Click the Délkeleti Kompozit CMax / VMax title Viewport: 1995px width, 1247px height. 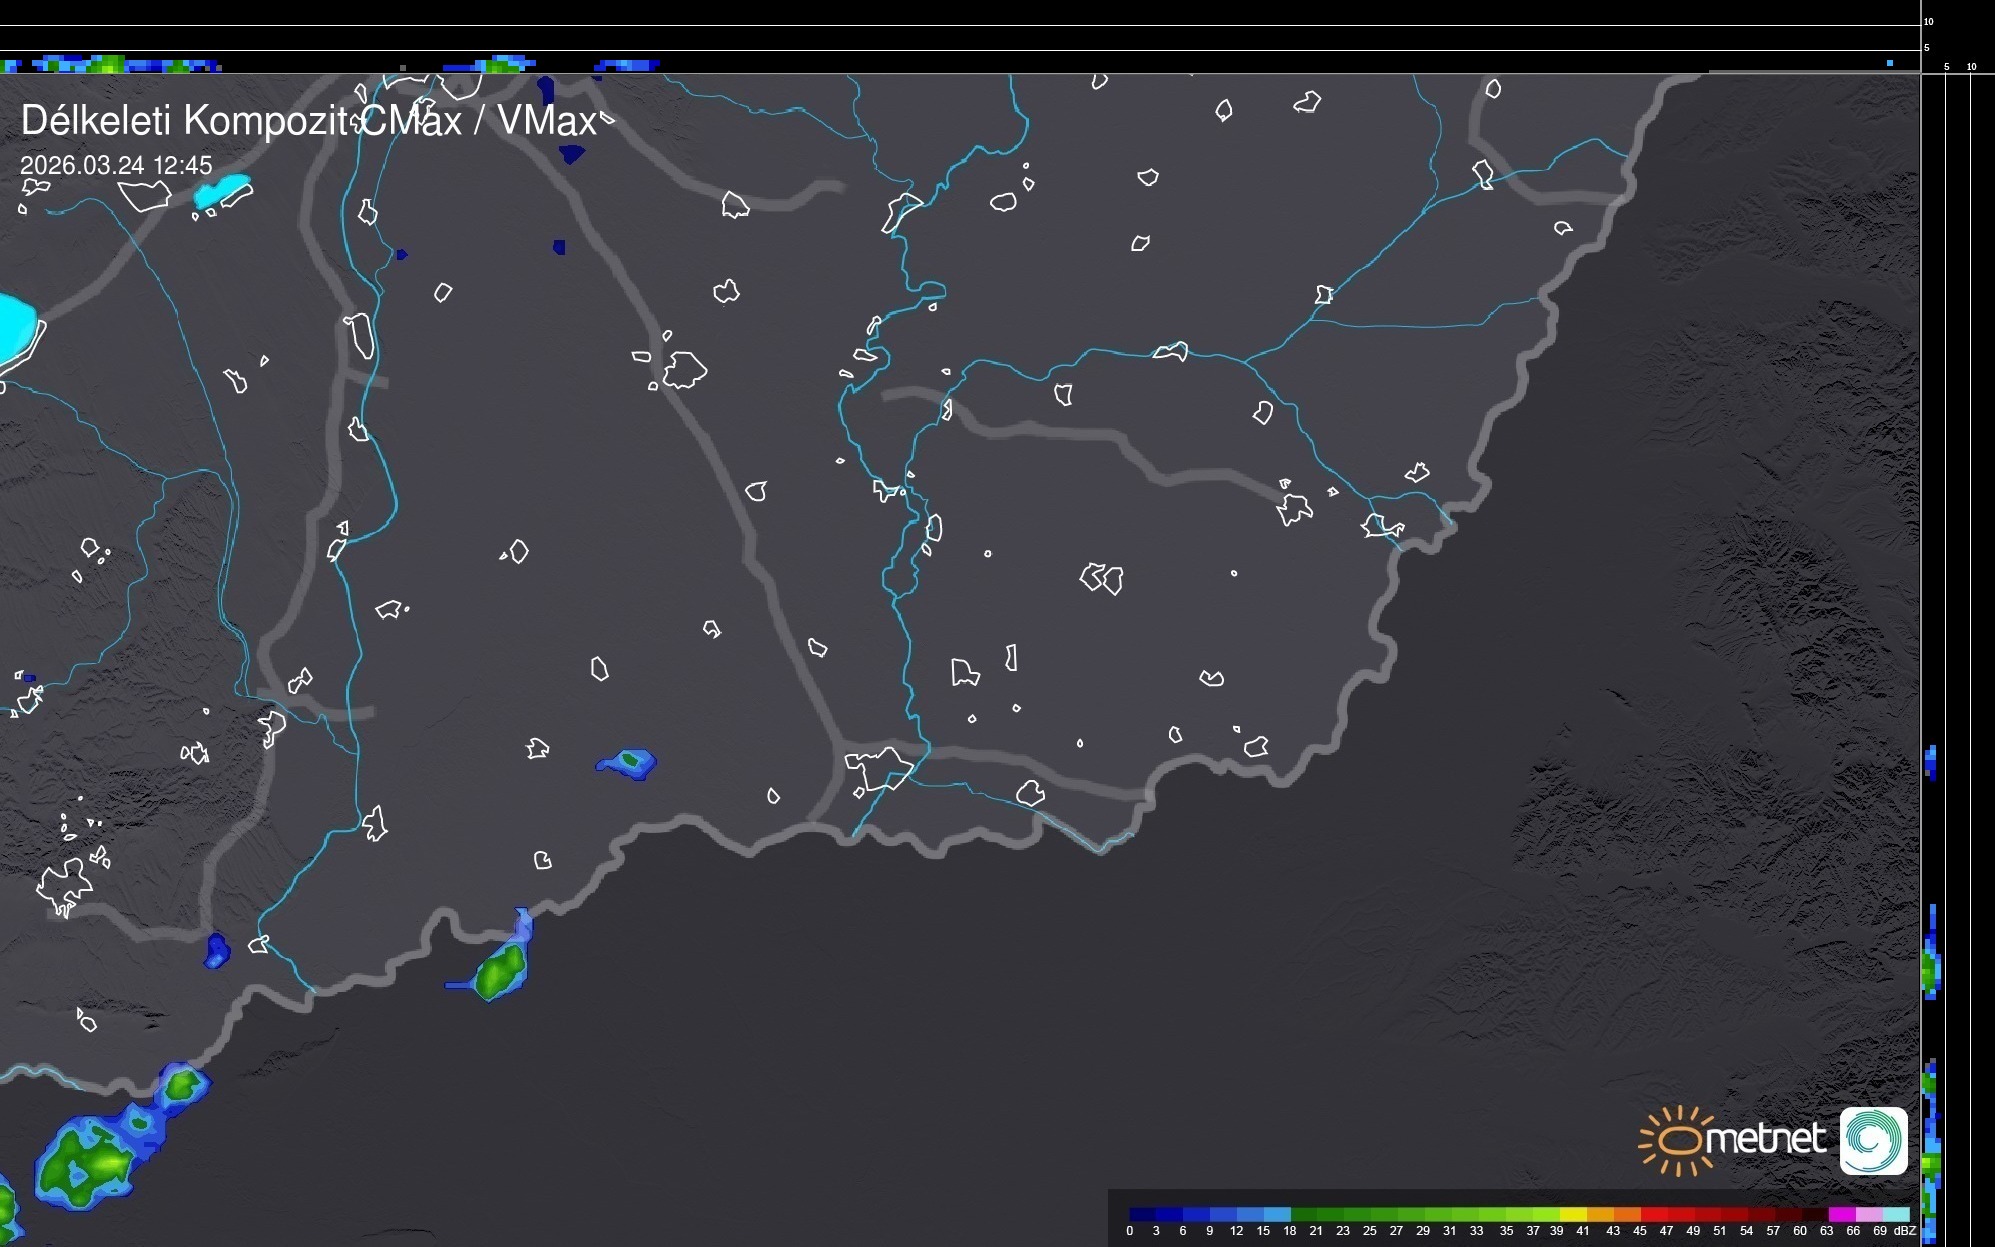(x=308, y=121)
